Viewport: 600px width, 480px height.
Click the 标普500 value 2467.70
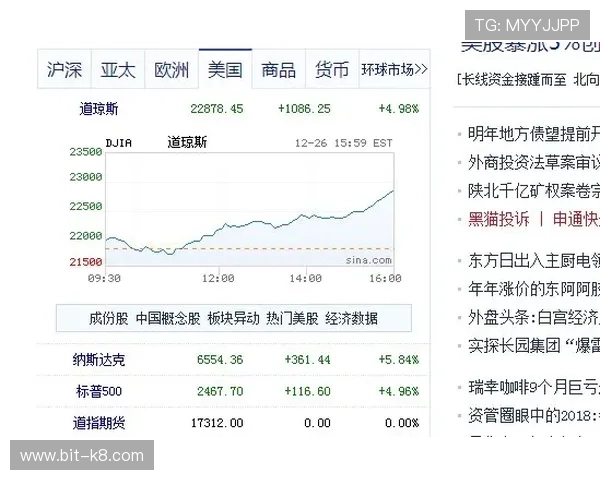point(220,392)
